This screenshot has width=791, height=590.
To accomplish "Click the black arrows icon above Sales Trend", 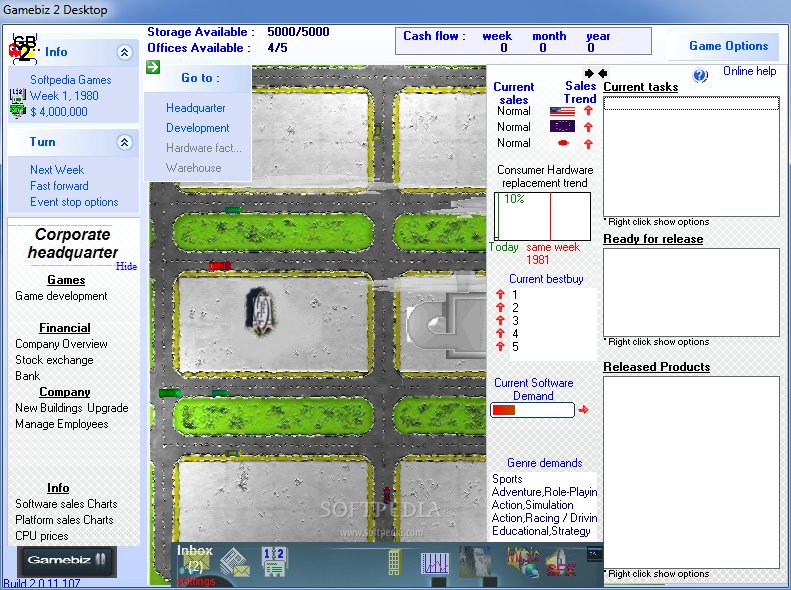I will tap(595, 73).
